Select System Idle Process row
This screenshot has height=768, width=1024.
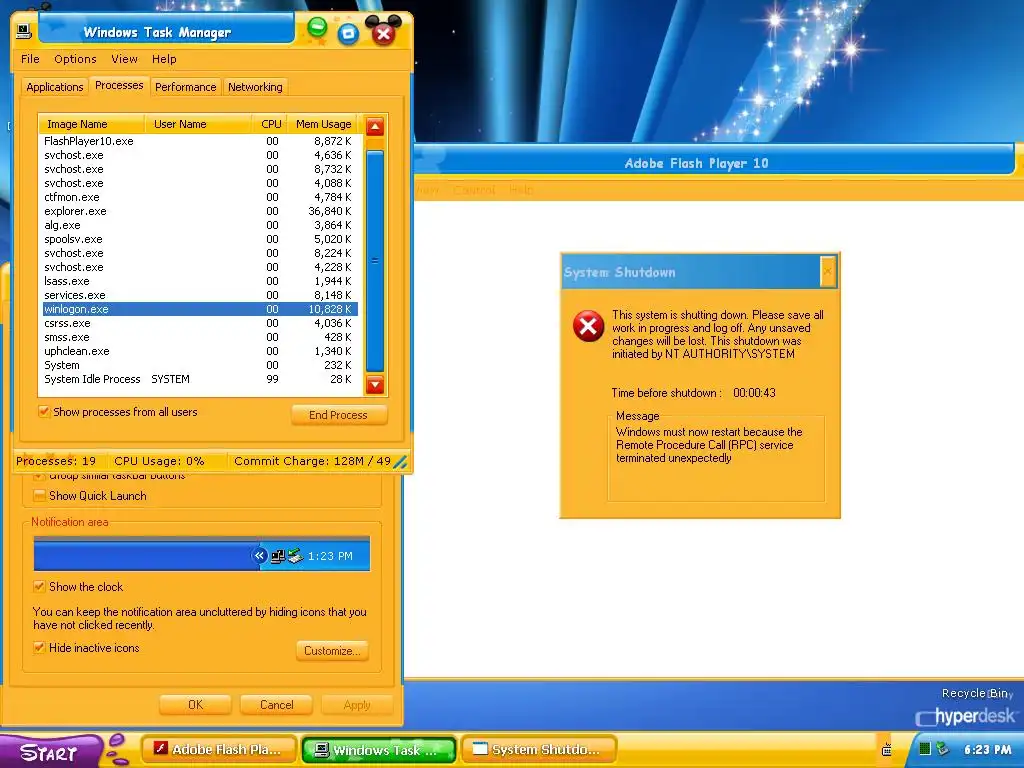coord(199,379)
